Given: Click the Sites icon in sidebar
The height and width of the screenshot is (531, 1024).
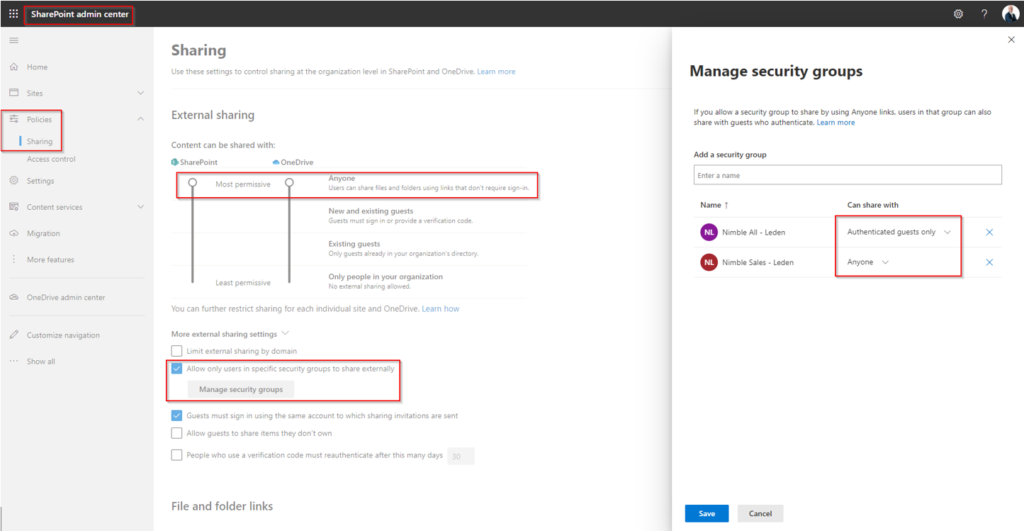Looking at the screenshot, I should [14, 93].
